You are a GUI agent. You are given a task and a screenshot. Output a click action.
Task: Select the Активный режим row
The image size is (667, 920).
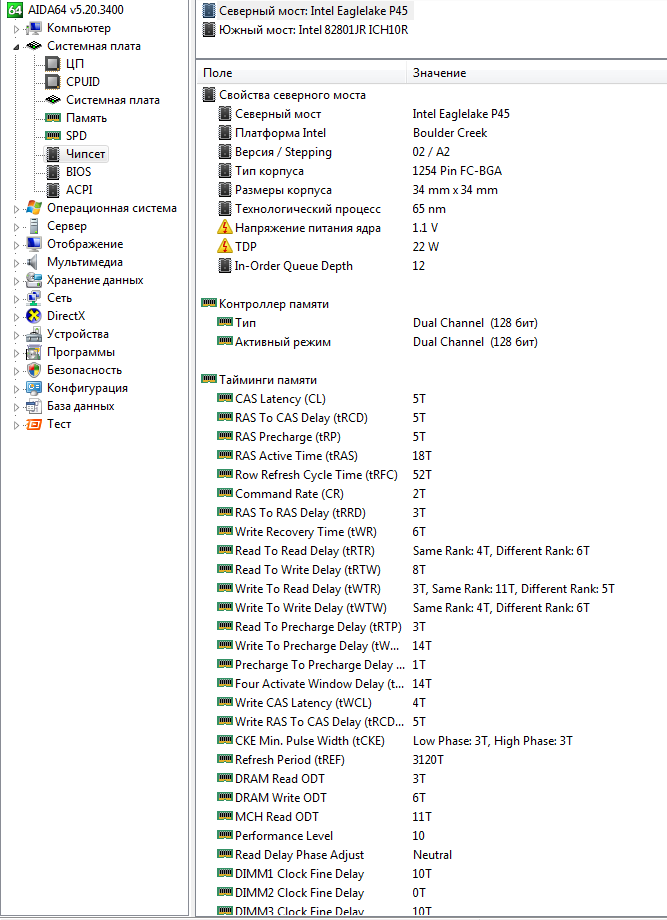[432, 341]
